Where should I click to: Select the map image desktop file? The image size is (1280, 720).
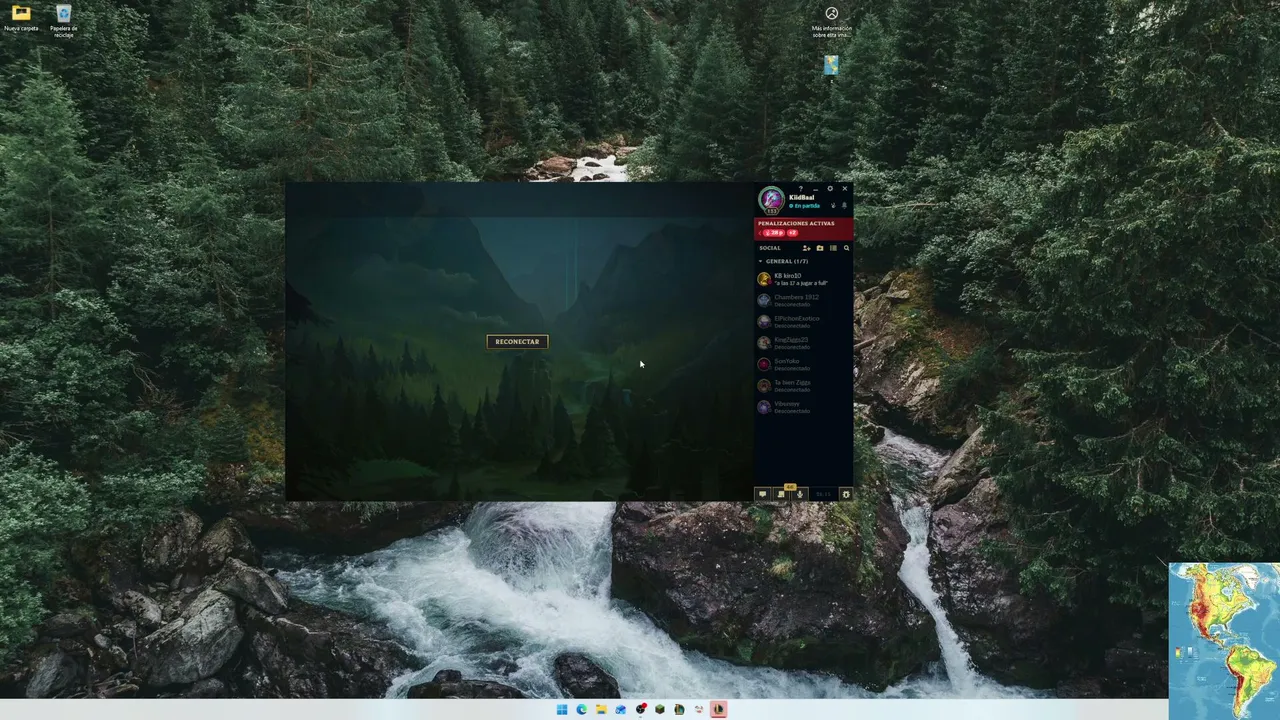coord(831,66)
